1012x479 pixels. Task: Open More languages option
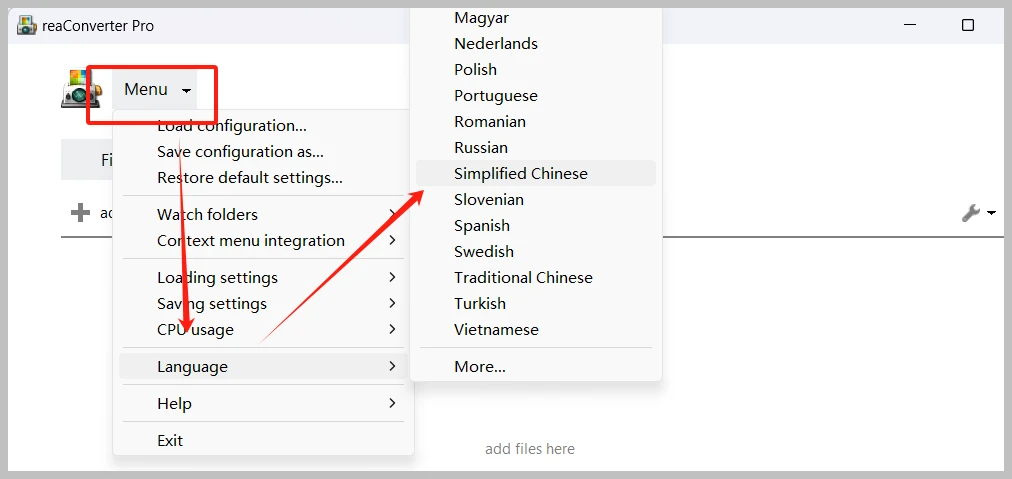click(x=480, y=367)
